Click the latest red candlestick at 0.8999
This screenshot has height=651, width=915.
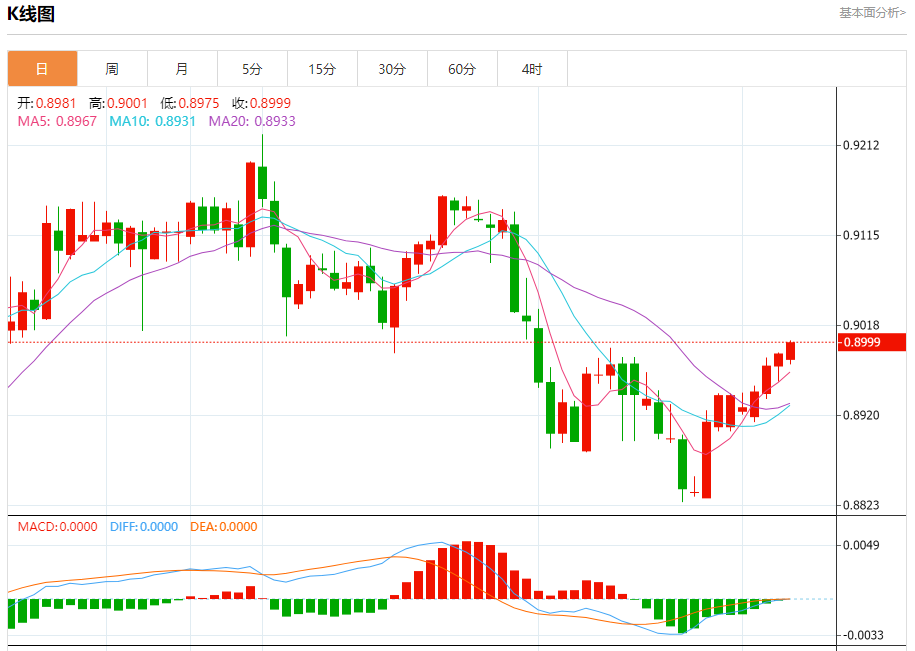pyautogui.click(x=791, y=351)
